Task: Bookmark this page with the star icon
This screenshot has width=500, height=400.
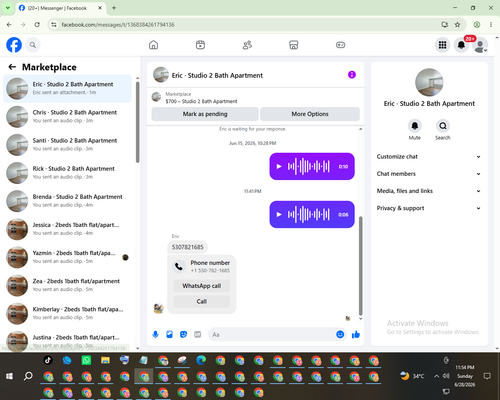Action: point(457,25)
